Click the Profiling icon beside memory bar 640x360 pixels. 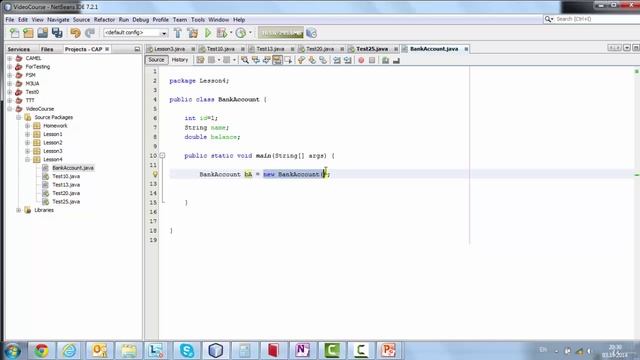(311, 33)
